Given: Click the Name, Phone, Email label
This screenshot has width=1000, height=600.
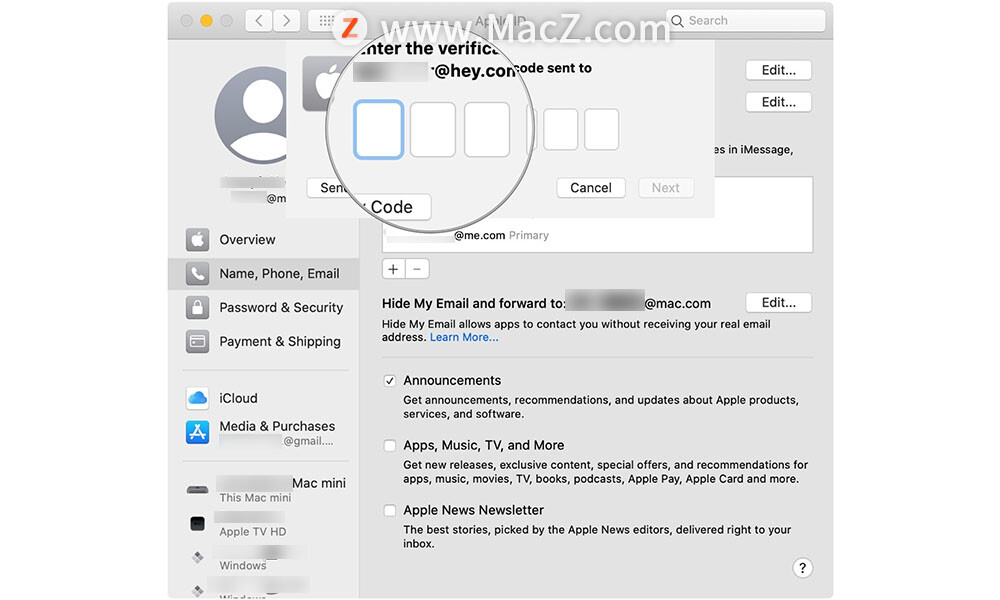Looking at the screenshot, I should pos(279,274).
